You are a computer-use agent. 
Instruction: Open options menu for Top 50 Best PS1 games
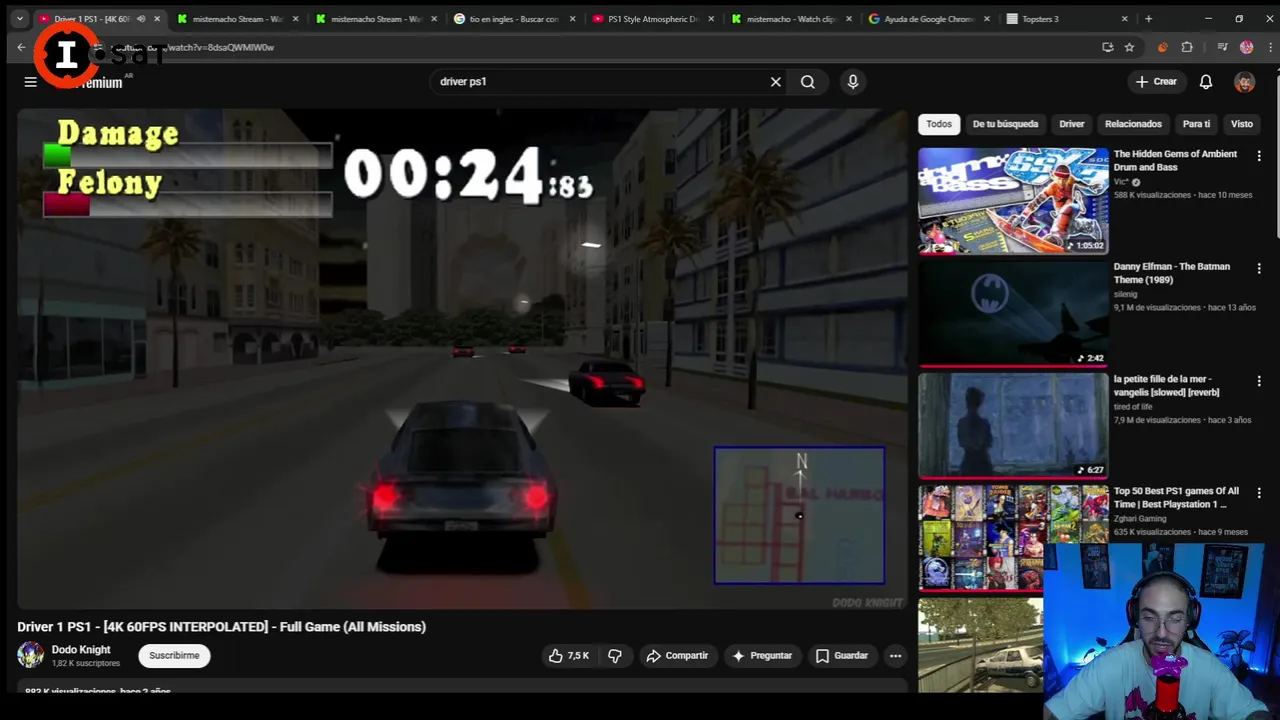(x=1259, y=493)
